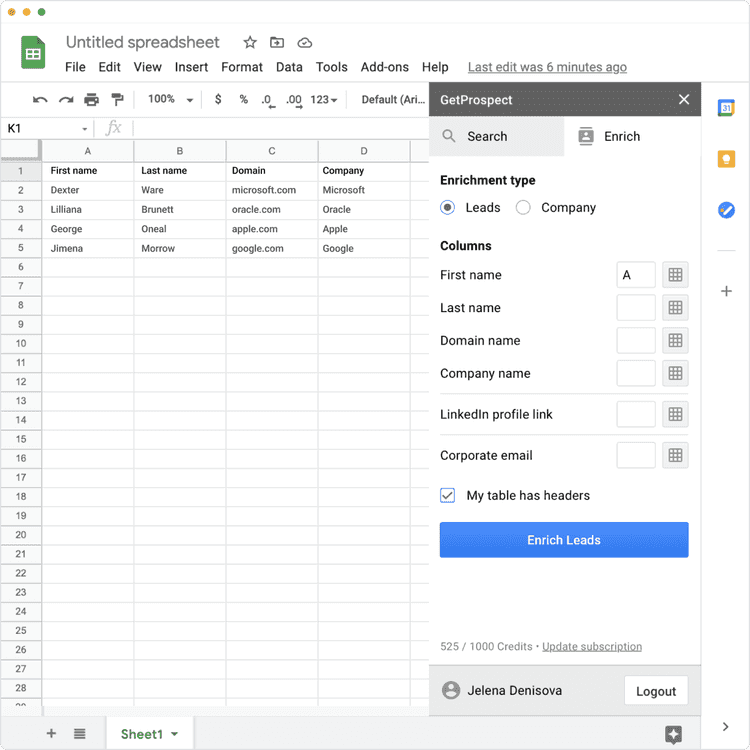This screenshot has height=750, width=750.
Task: Click the Corporate email column input
Action: pyautogui.click(x=636, y=455)
